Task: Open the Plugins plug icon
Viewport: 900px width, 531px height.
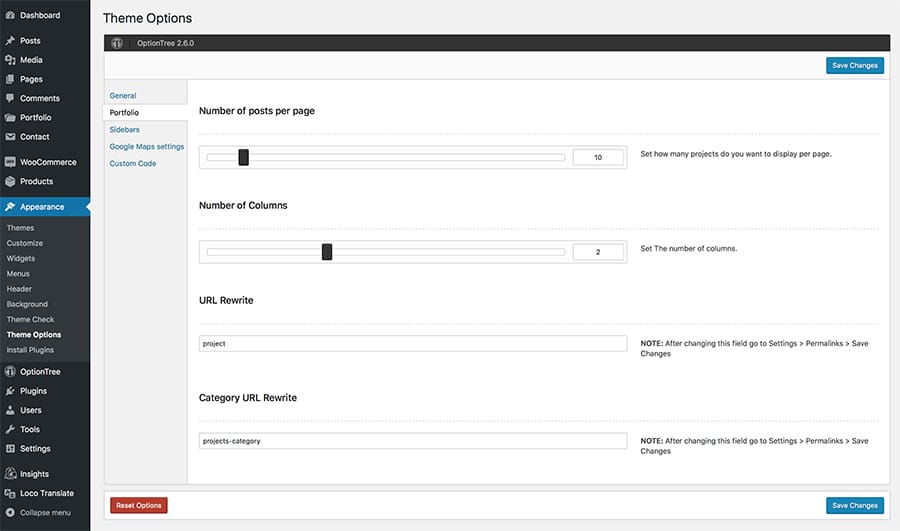Action: [10, 391]
